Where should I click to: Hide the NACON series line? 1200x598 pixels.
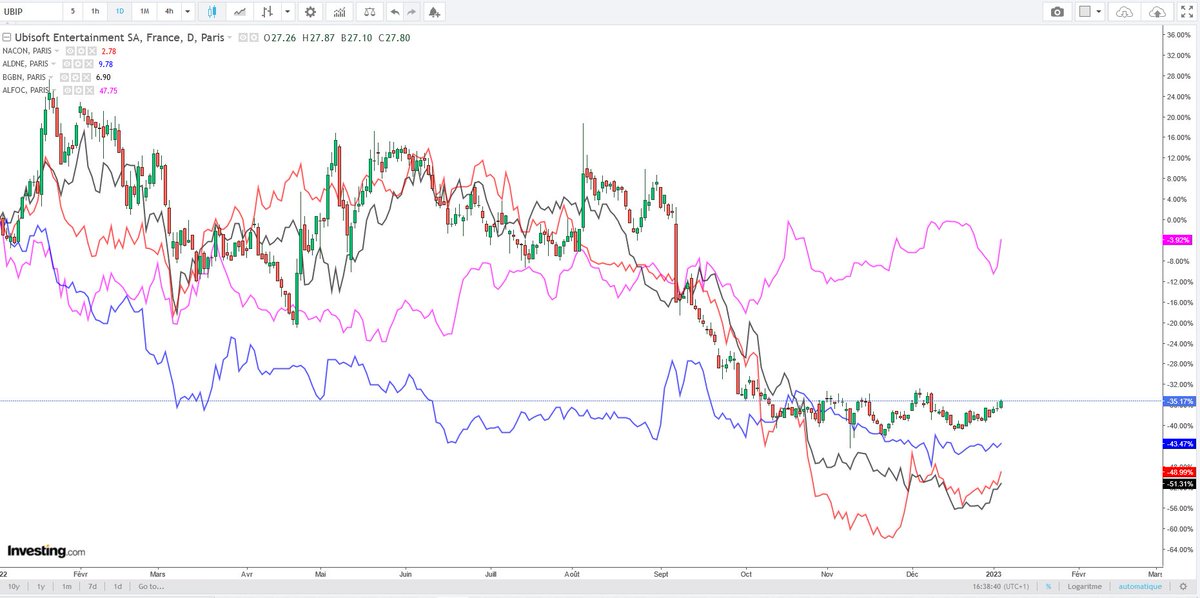tap(70, 51)
